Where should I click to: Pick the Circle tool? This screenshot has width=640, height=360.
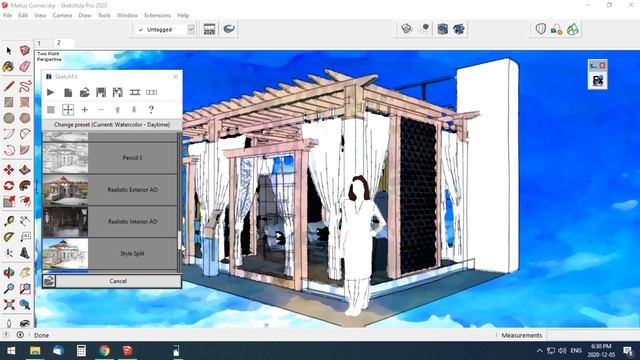coord(9,118)
